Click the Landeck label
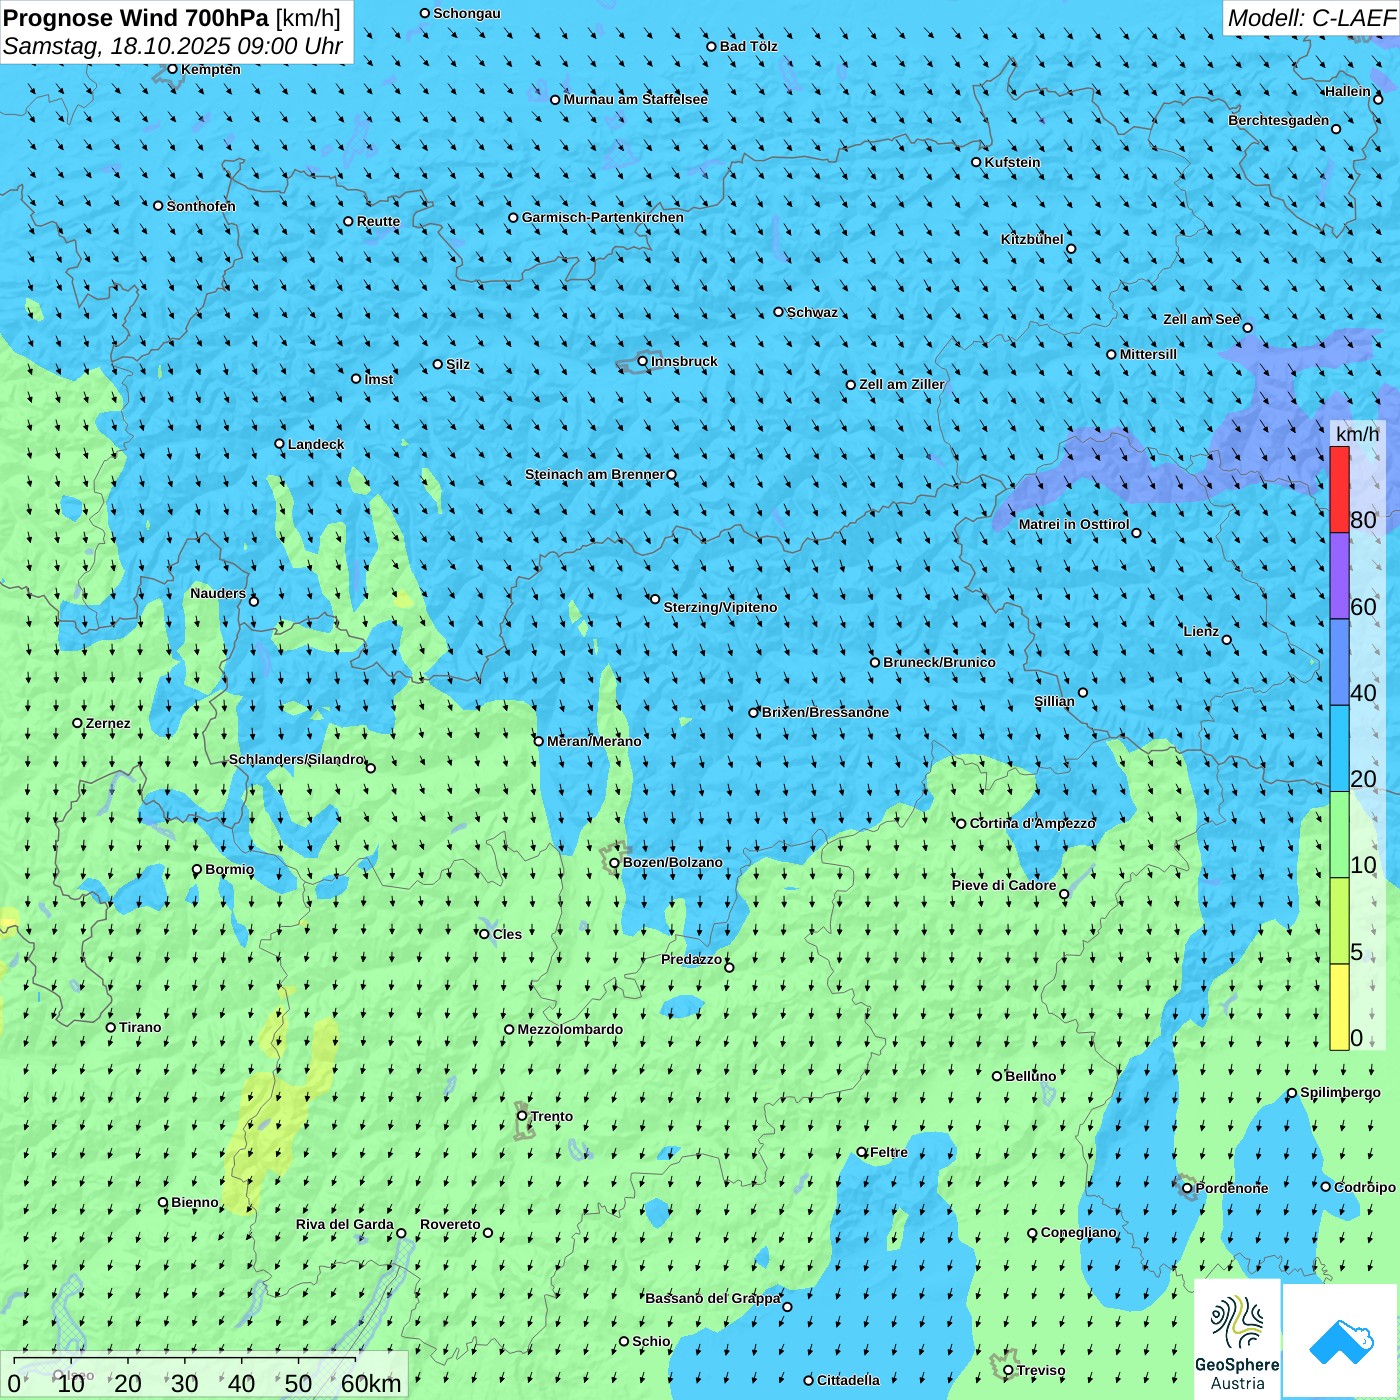The height and width of the screenshot is (1400, 1400). [x=316, y=444]
